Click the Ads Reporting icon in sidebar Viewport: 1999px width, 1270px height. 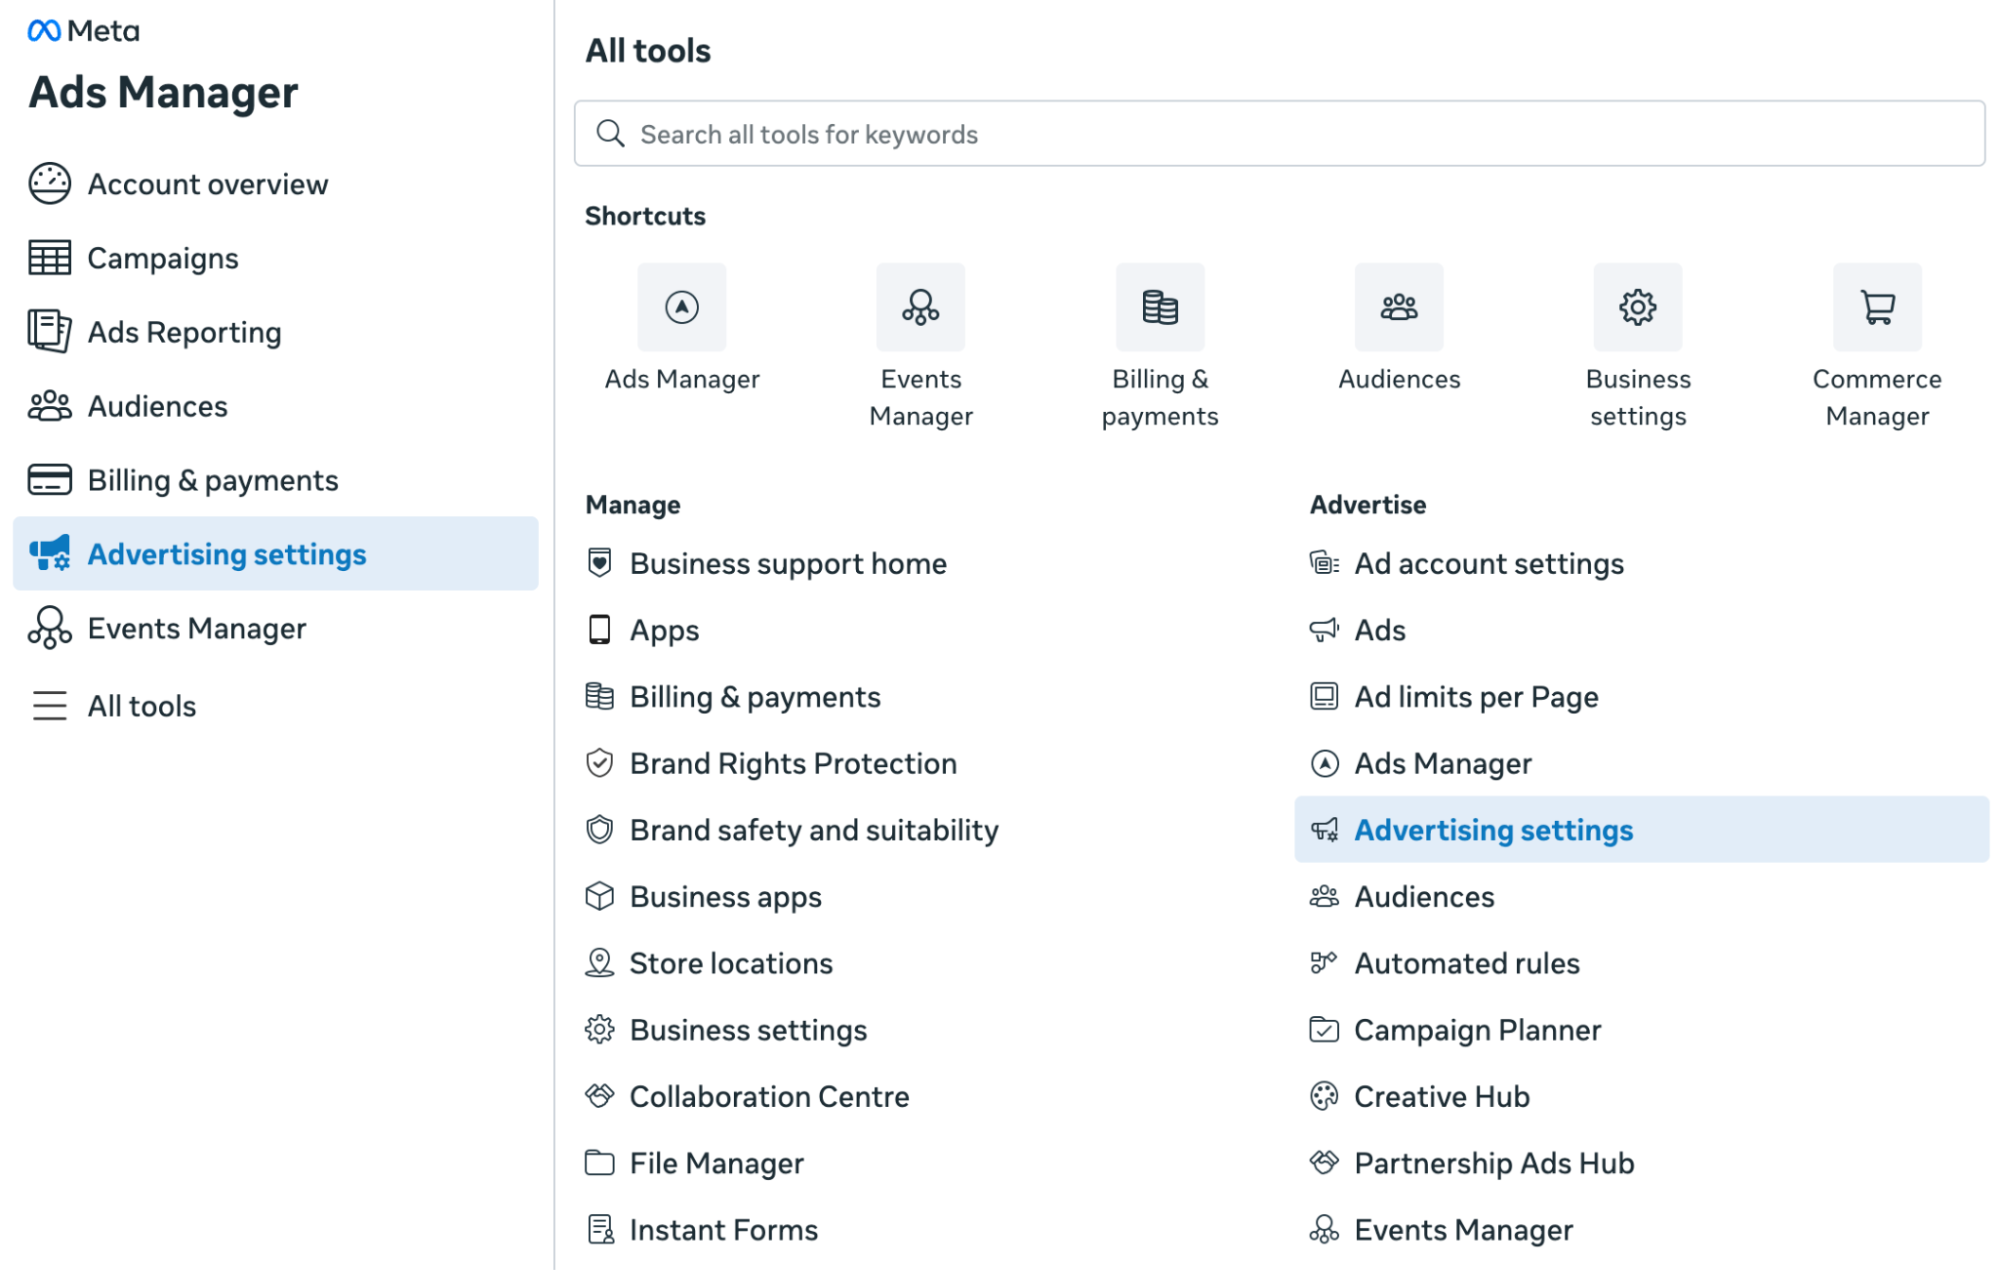(x=49, y=331)
